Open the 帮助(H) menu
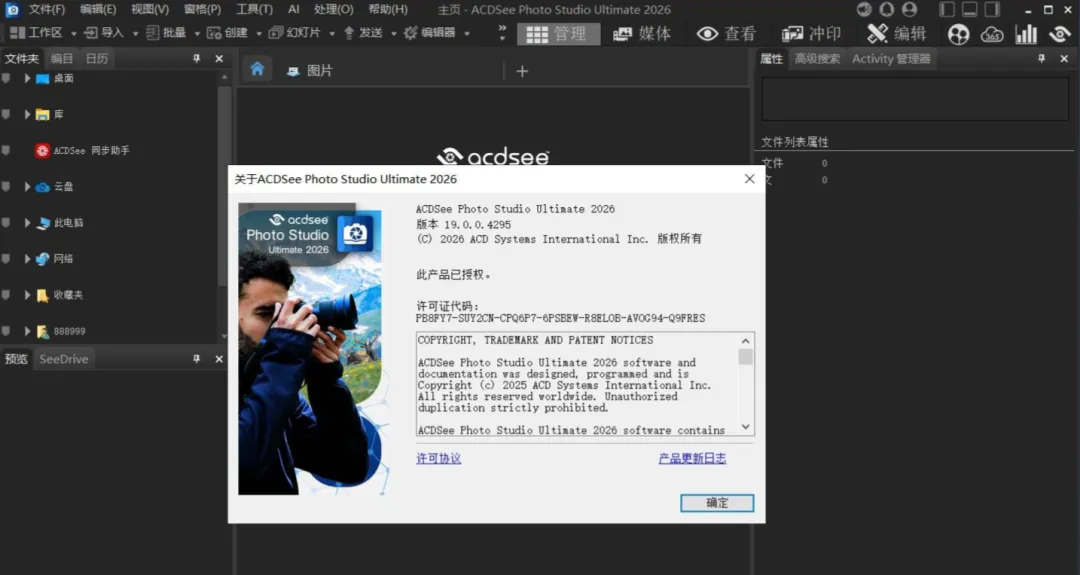 (388, 10)
